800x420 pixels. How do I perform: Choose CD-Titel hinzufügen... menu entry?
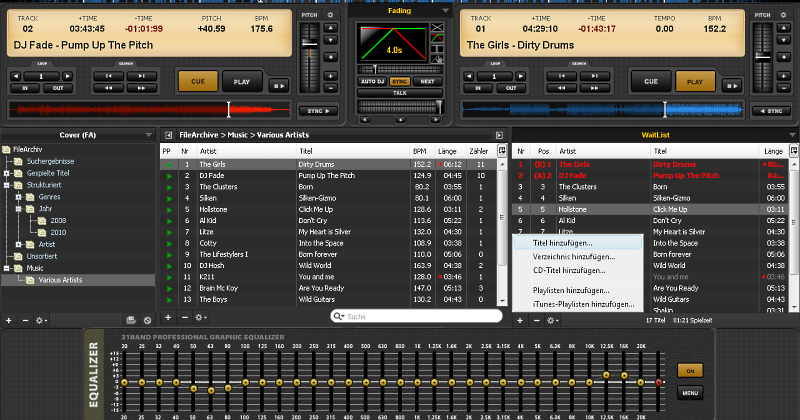[577, 270]
